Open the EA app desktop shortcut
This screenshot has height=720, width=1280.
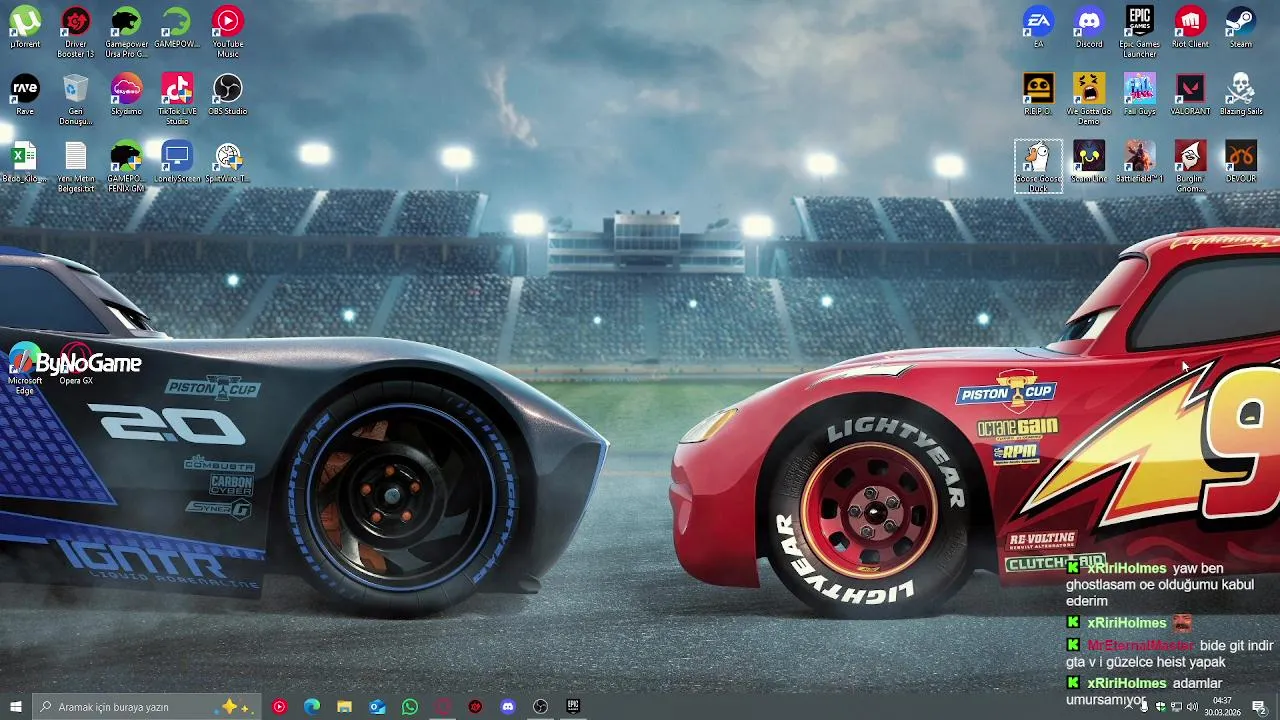(x=1038, y=28)
